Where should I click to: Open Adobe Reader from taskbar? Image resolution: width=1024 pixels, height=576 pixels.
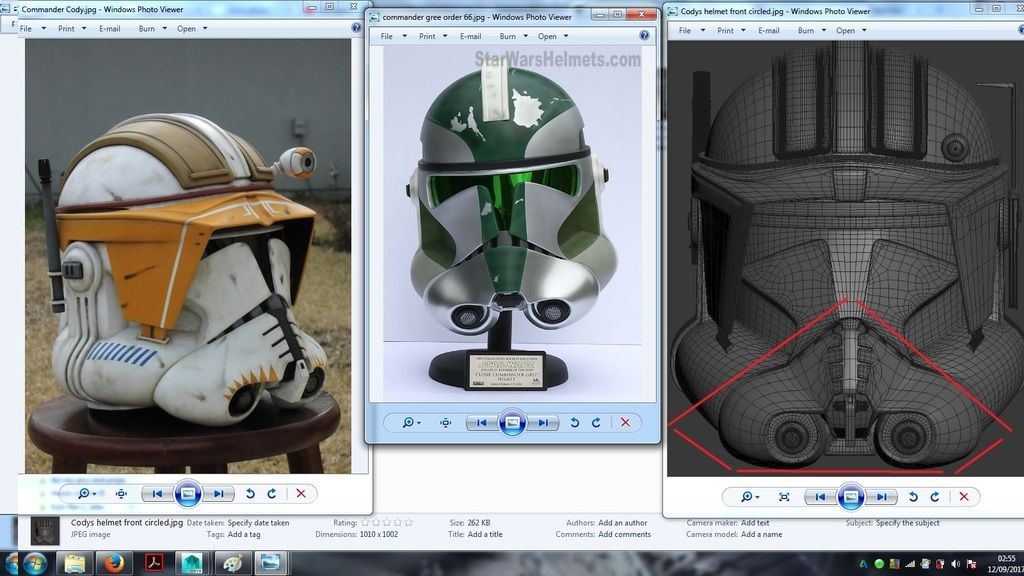[153, 563]
